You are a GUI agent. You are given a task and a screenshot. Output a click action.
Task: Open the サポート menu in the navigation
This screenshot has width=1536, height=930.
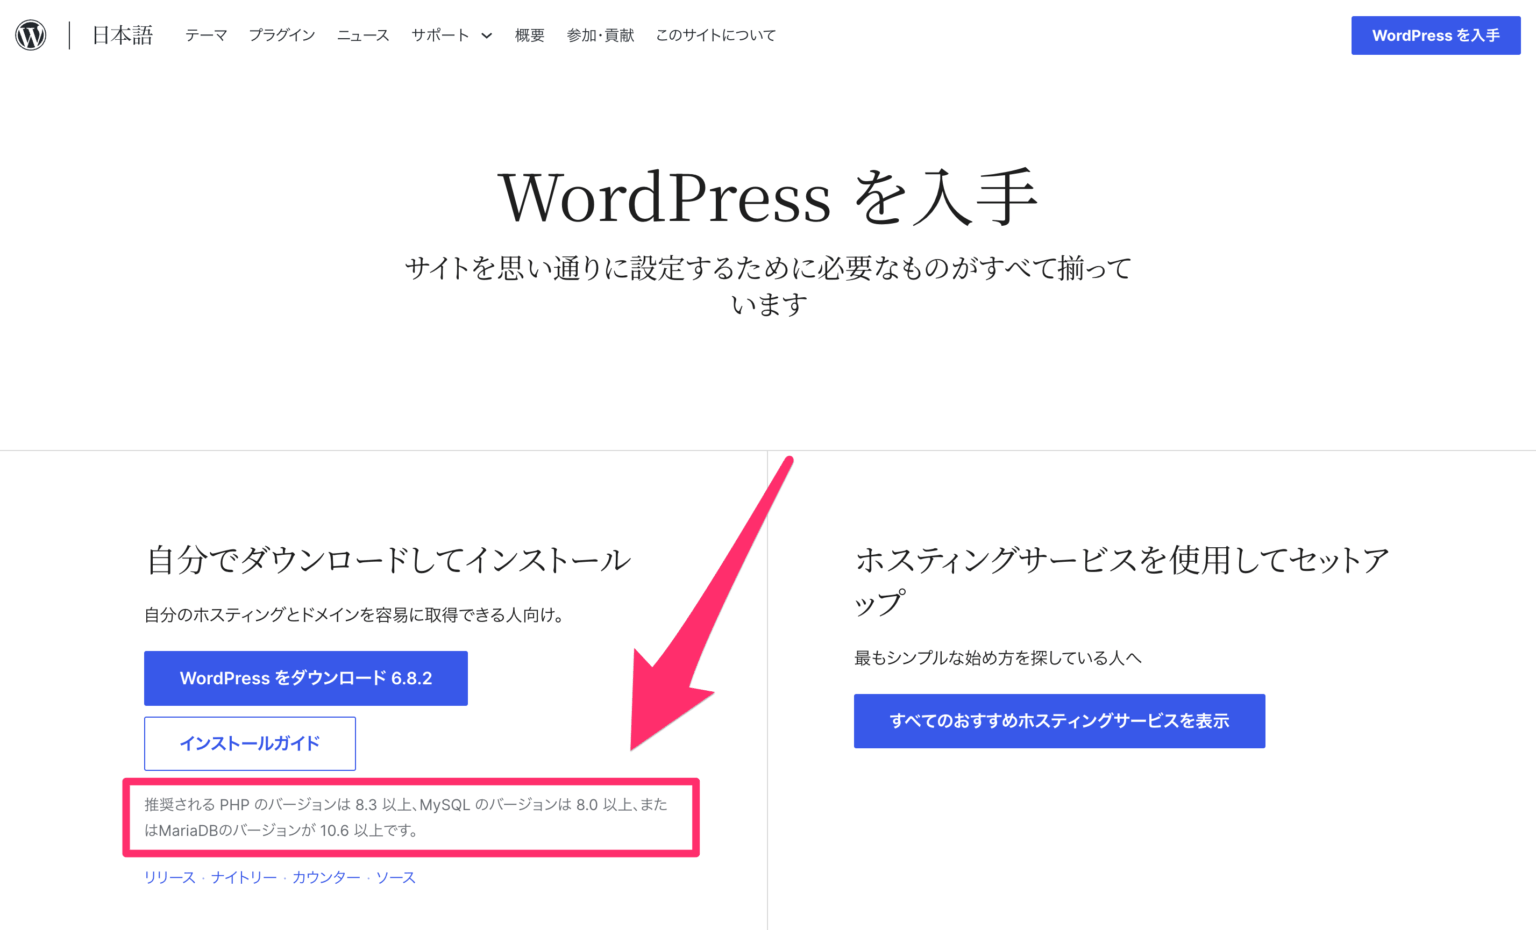coord(441,35)
